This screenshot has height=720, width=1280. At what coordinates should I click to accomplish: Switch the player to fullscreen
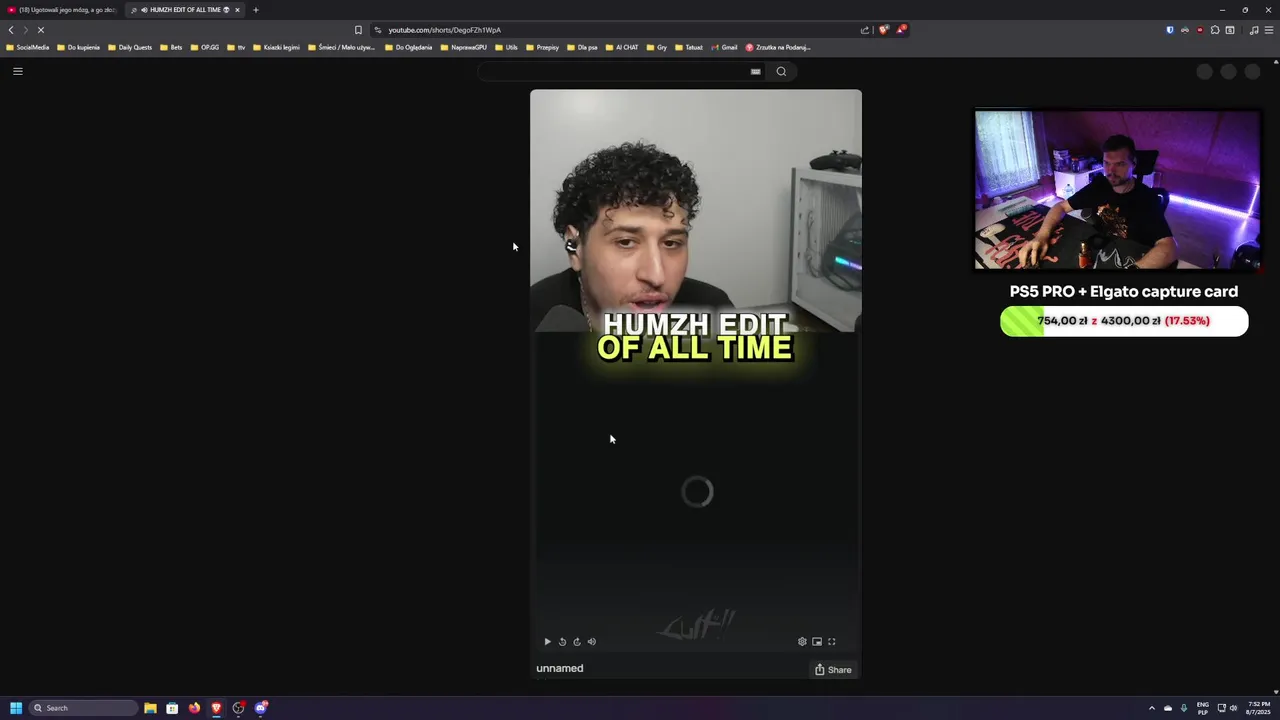tap(831, 642)
